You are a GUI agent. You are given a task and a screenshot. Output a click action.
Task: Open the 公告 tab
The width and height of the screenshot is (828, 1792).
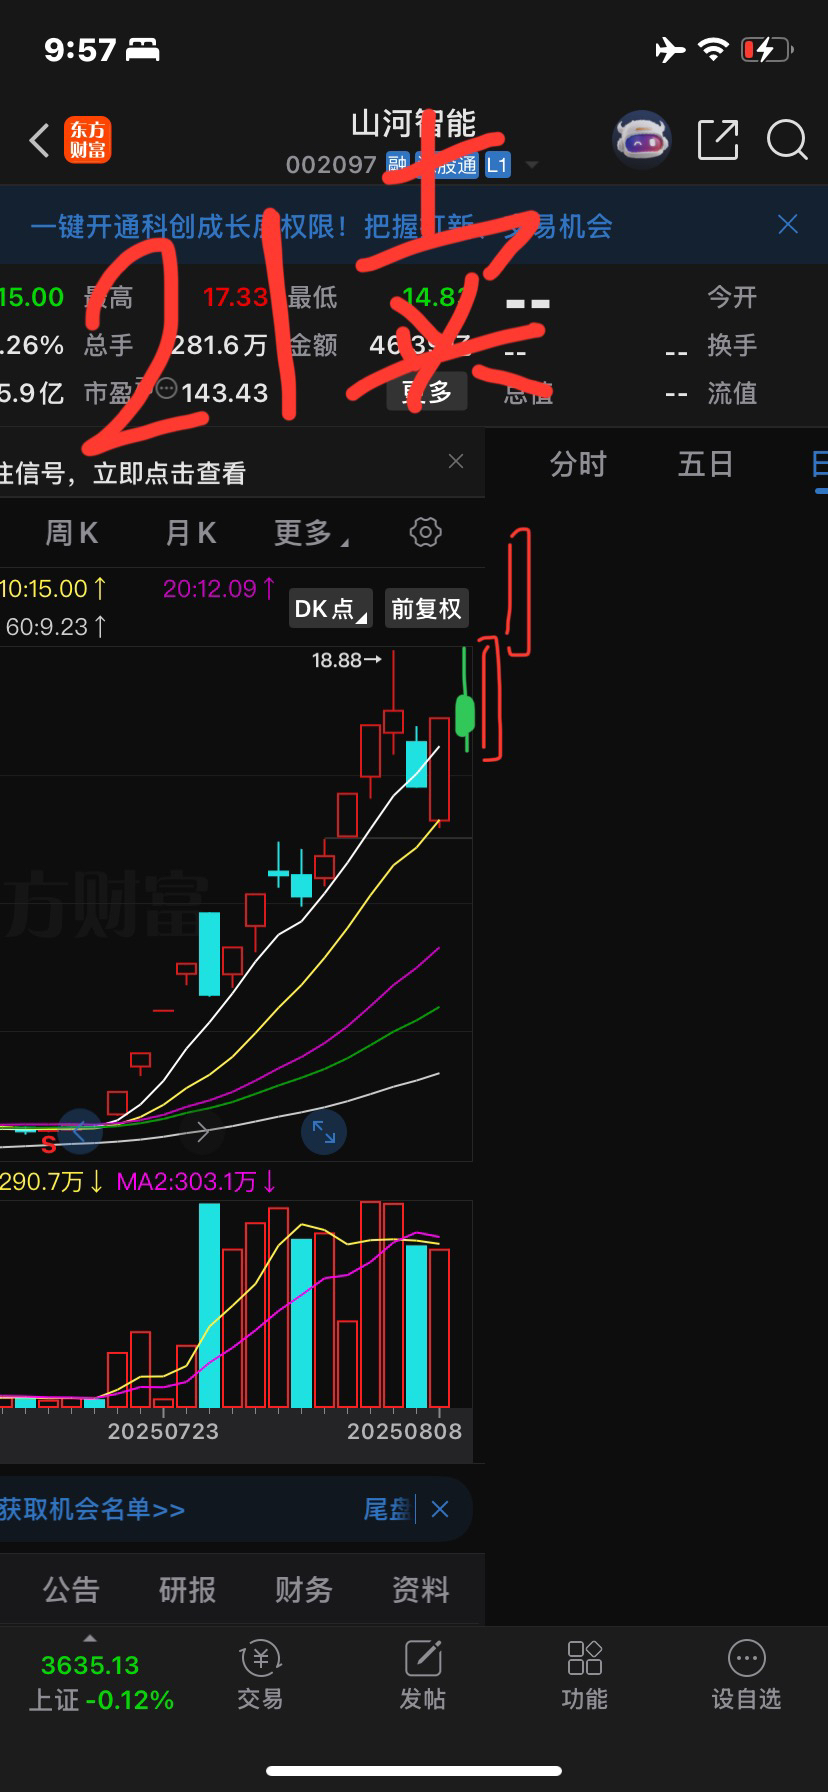click(71, 1589)
